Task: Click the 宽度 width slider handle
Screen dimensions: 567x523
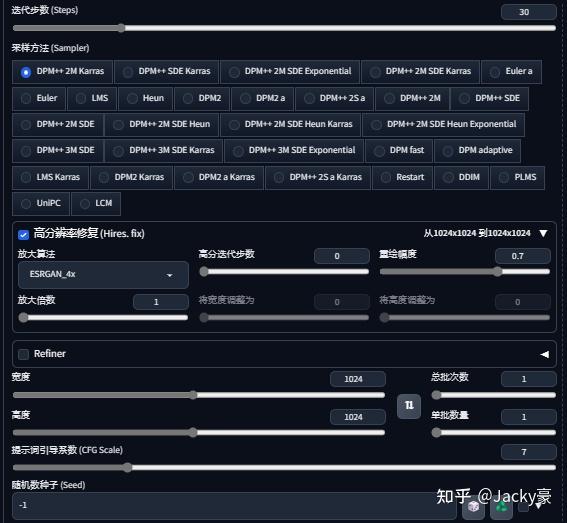Action: (193, 395)
